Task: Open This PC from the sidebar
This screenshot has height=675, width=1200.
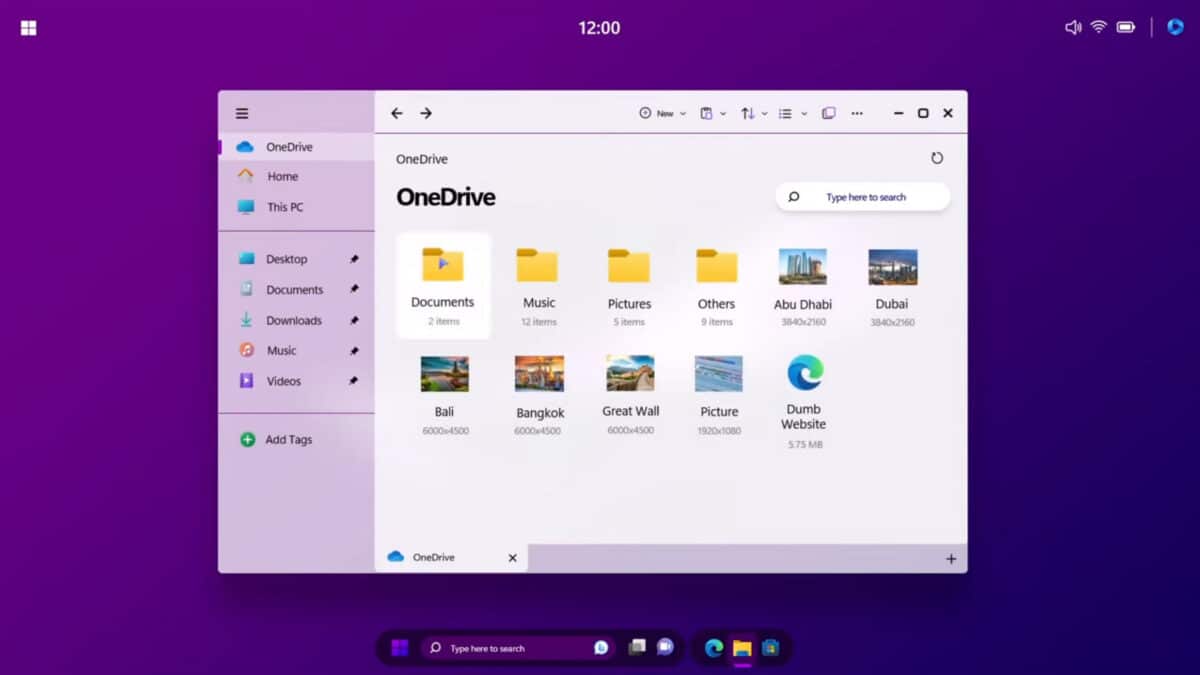Action: [283, 207]
